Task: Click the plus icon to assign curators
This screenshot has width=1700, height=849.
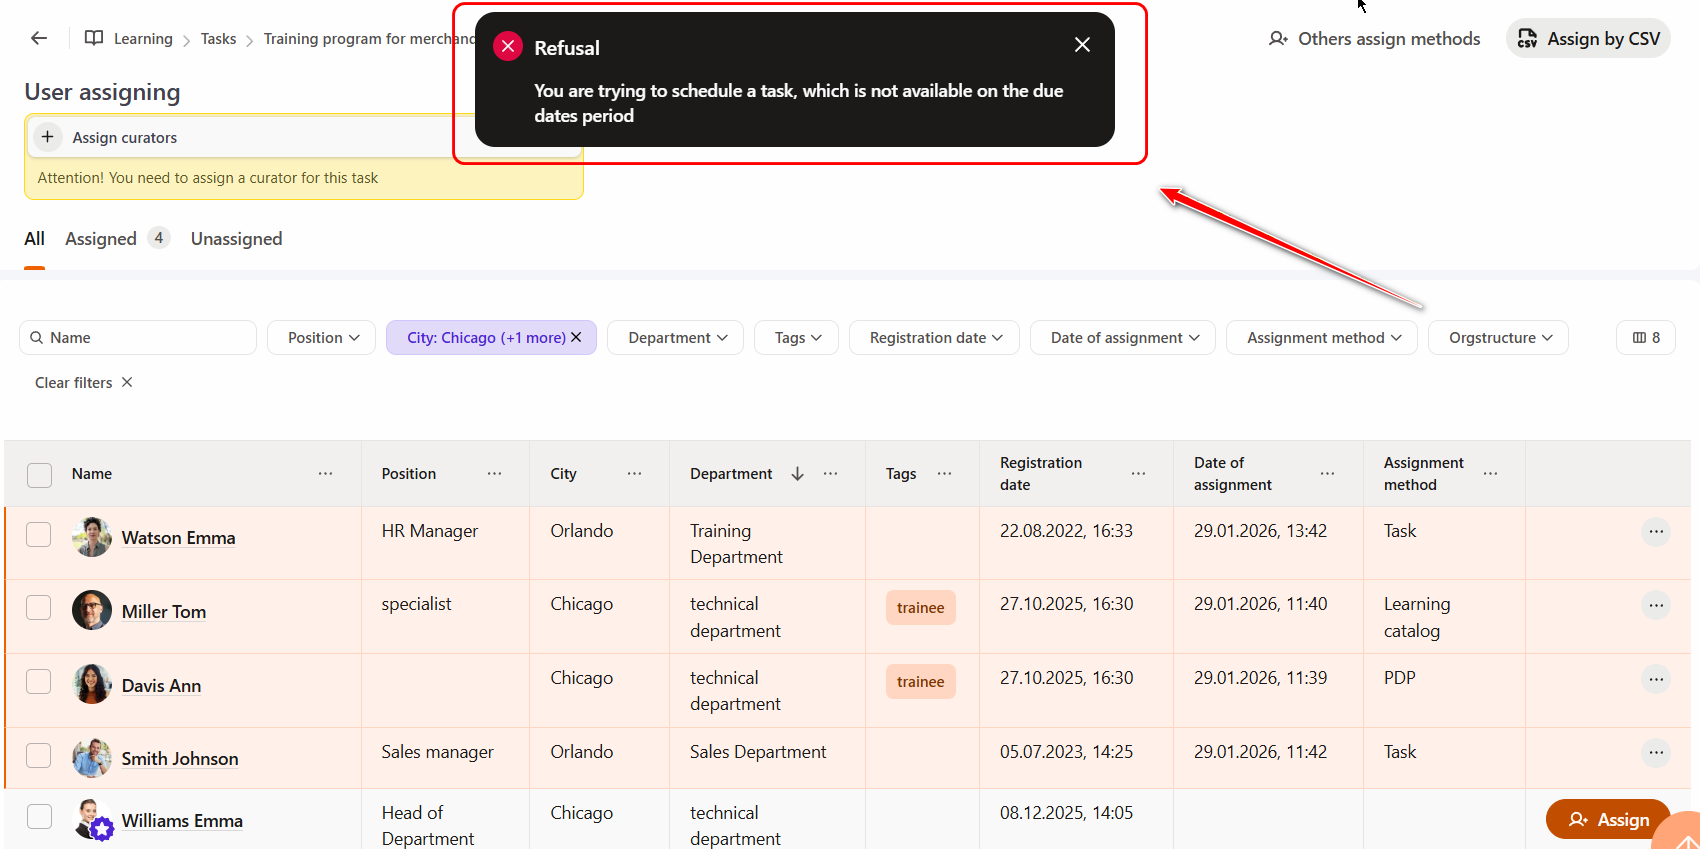Action: 47,137
